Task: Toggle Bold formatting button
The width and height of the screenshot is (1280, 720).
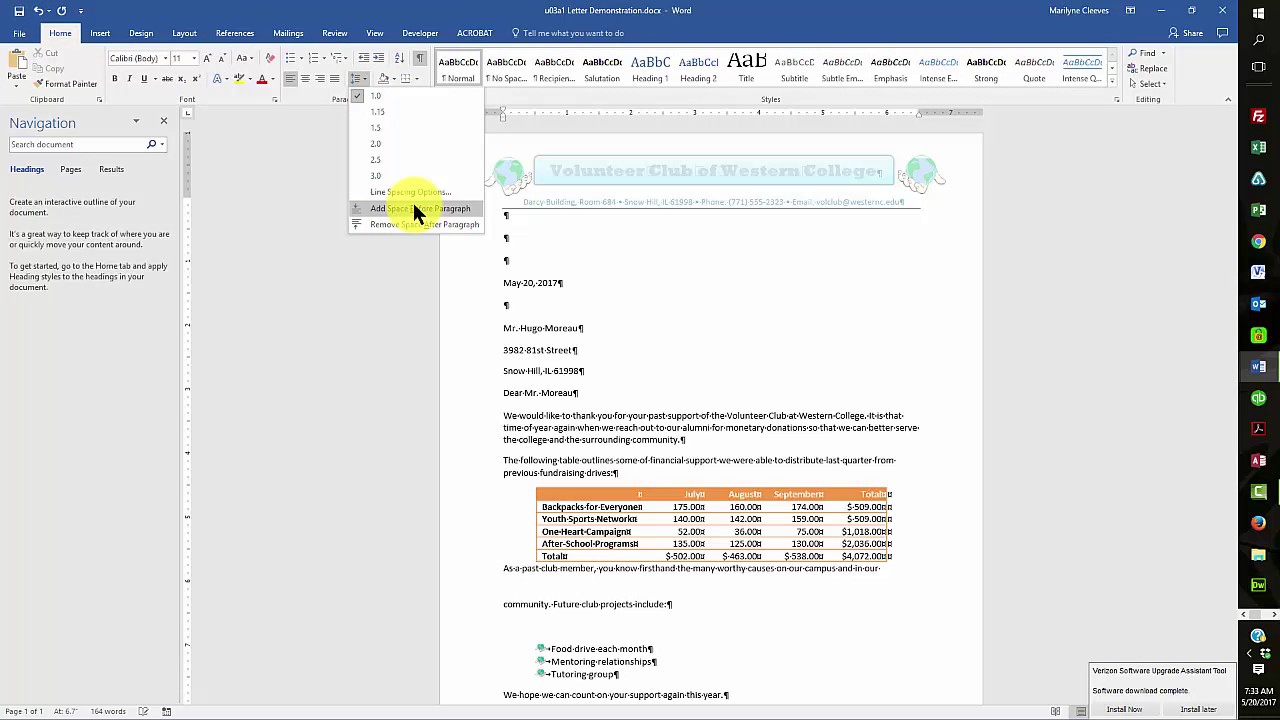Action: coord(115,79)
